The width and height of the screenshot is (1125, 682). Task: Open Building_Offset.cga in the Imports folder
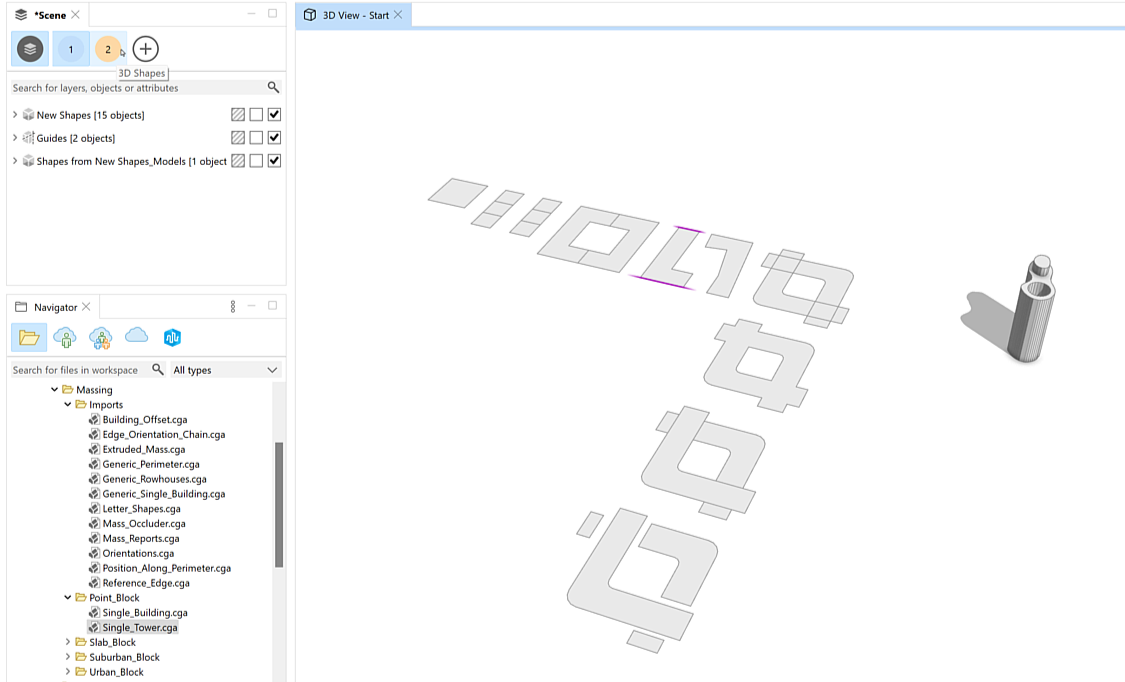pyautogui.click(x=148, y=419)
